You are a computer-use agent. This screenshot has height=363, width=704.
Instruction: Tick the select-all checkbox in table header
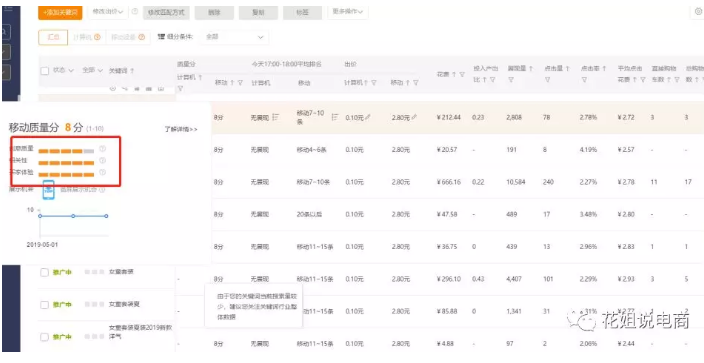44,71
